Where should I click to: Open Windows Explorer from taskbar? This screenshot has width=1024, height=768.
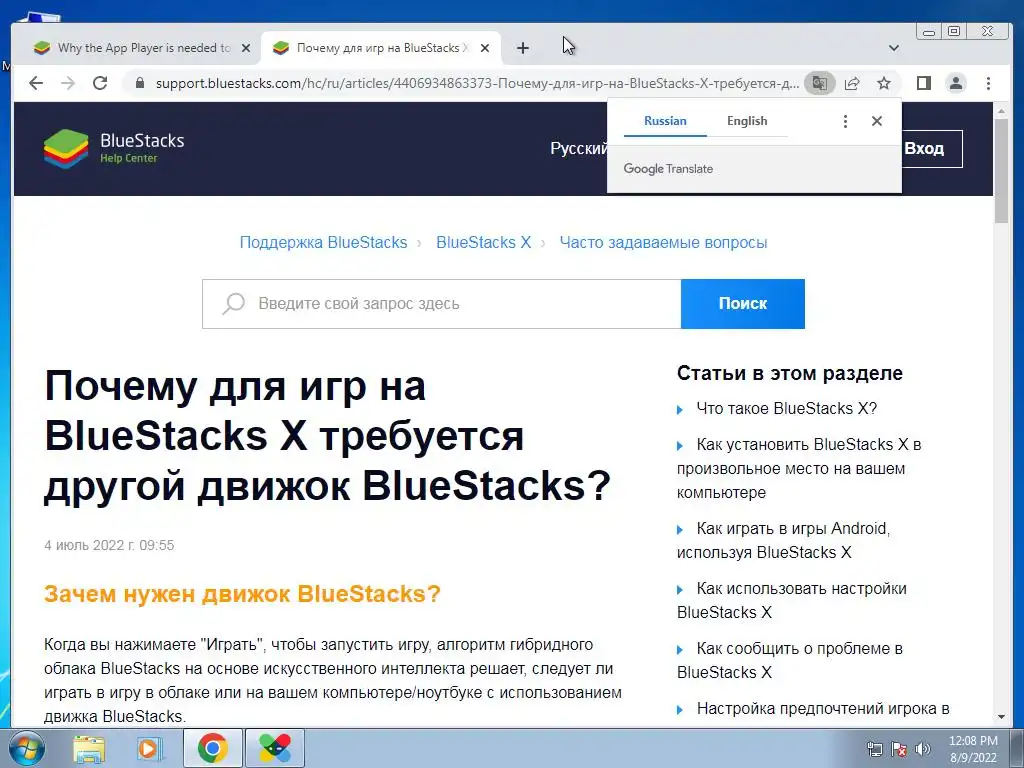[x=89, y=748]
